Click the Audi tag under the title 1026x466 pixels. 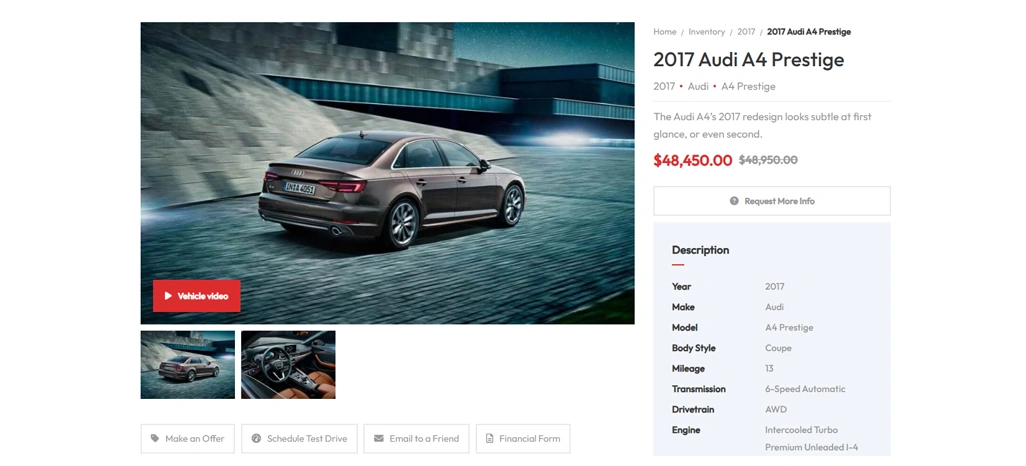(698, 86)
